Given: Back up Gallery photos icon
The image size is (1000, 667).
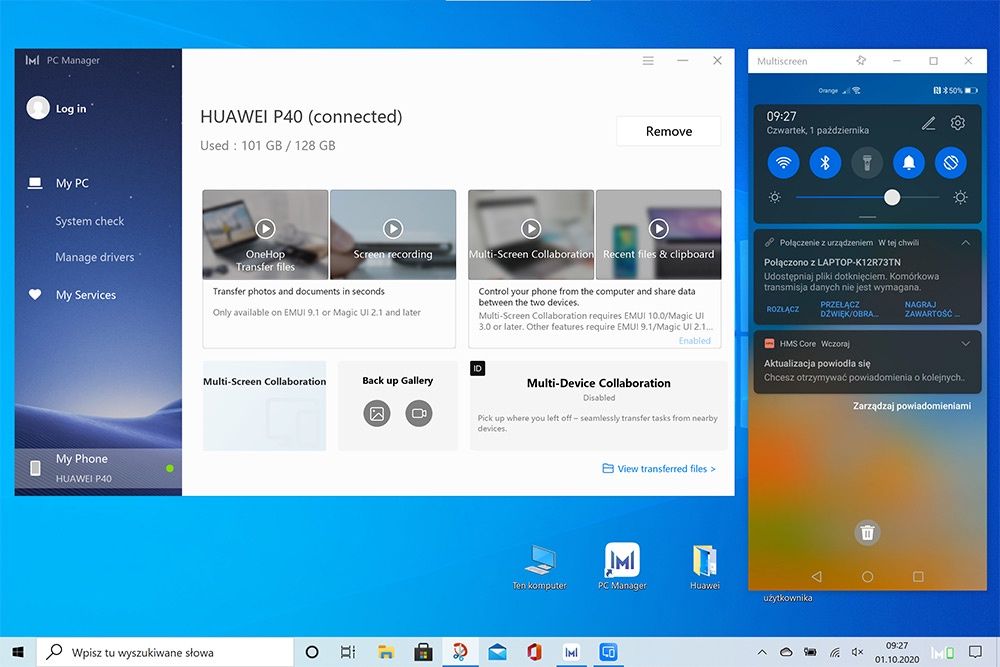Looking at the screenshot, I should (377, 414).
